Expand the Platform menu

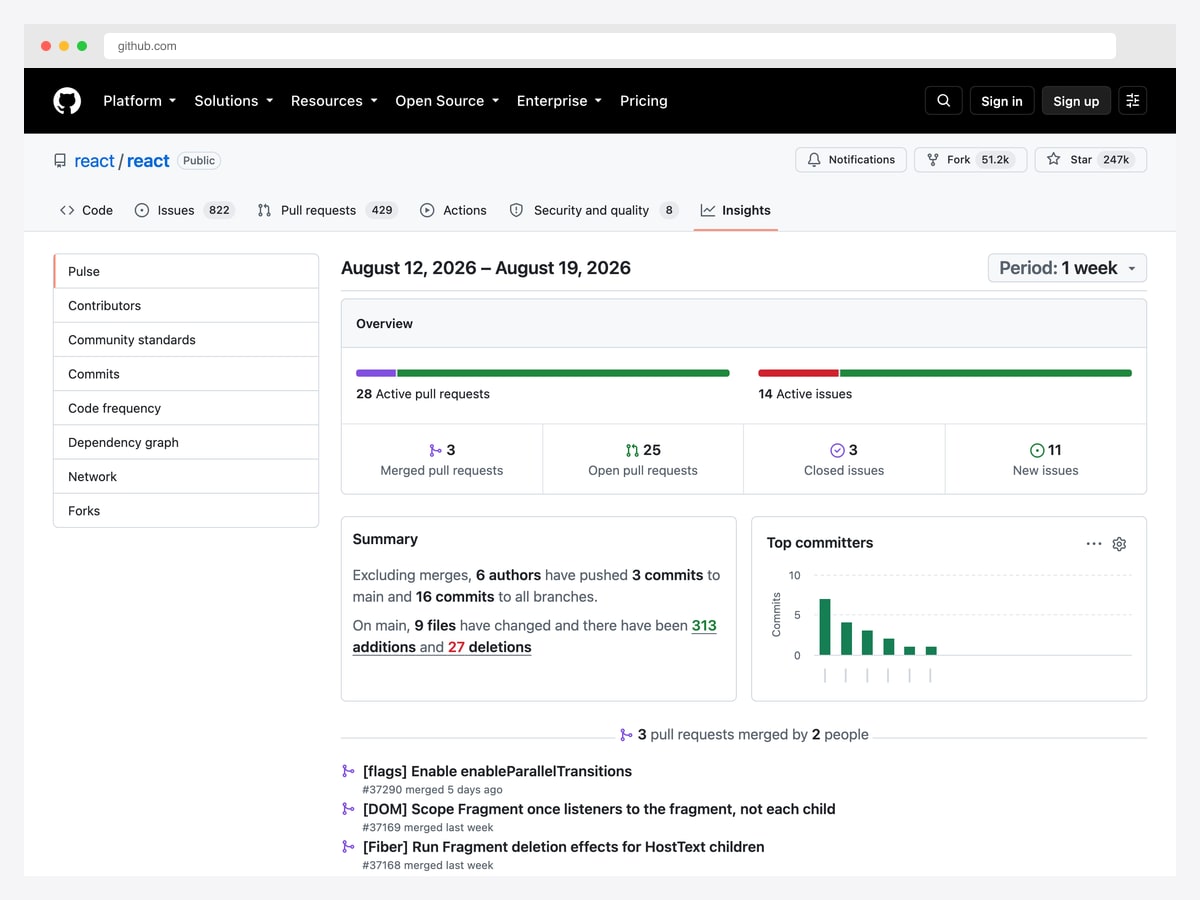pos(140,101)
